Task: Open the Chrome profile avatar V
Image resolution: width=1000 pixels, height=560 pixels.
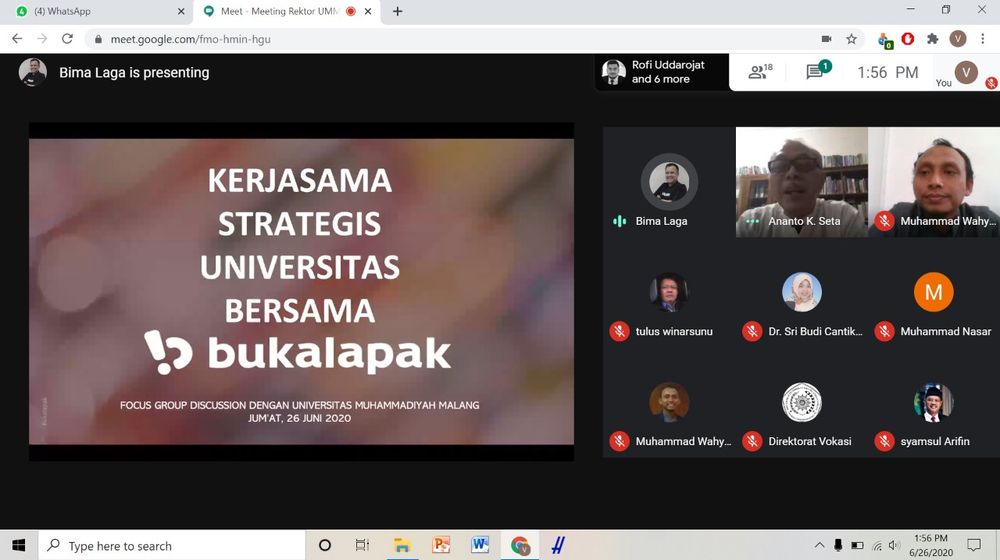Action: pos(957,39)
